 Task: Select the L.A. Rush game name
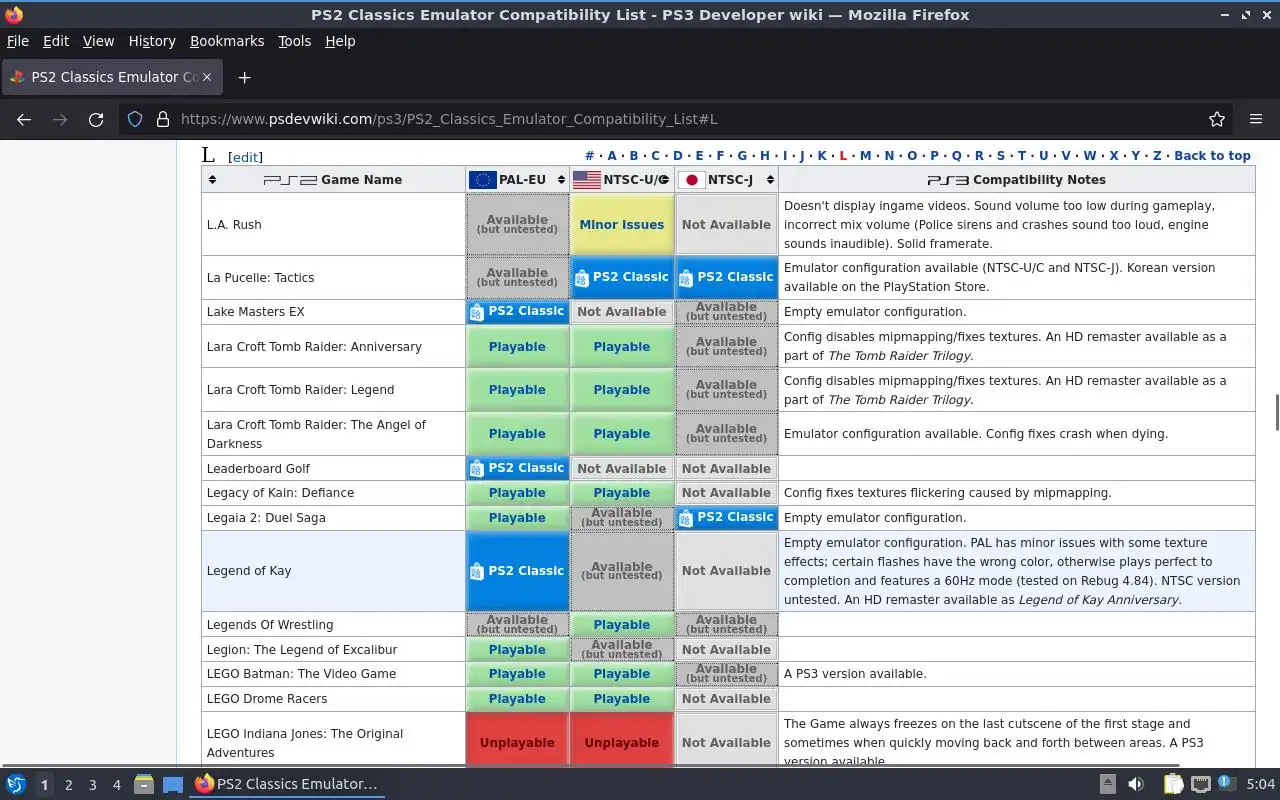pos(234,225)
